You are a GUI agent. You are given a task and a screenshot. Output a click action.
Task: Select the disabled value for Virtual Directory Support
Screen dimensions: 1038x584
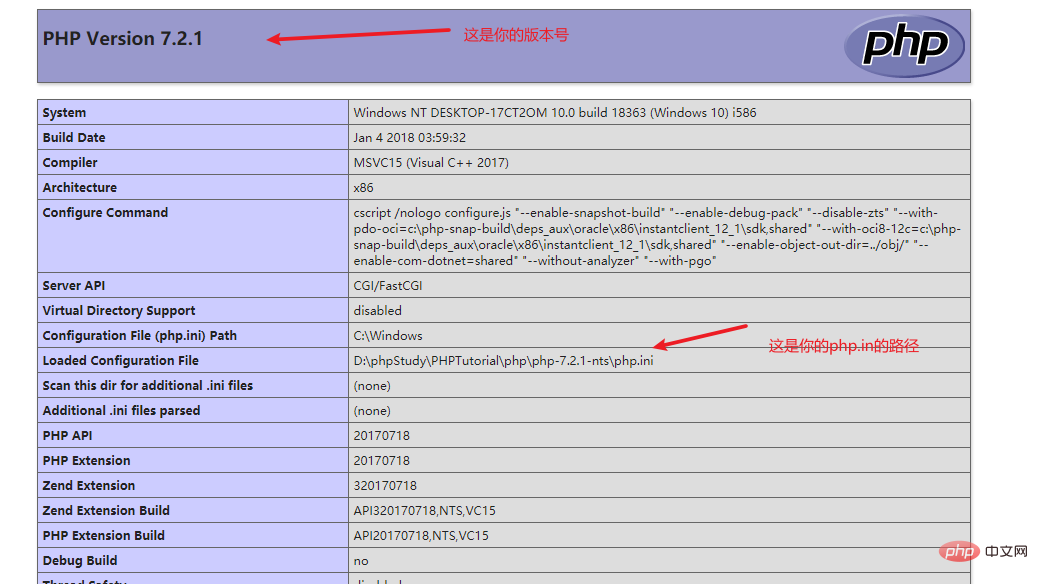tap(377, 311)
